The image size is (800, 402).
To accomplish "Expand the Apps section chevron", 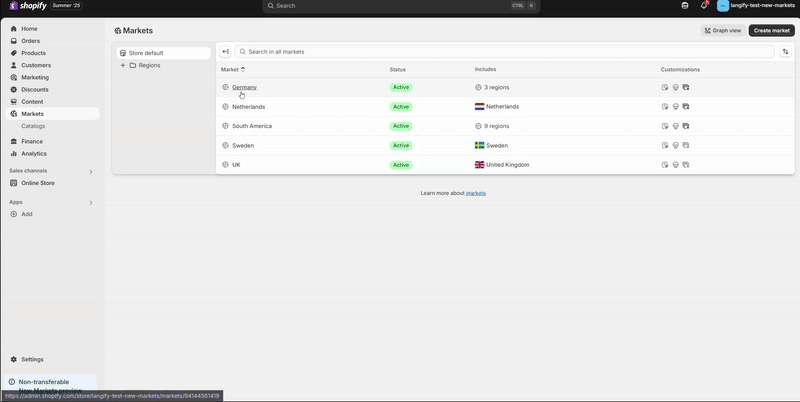I will (x=91, y=203).
